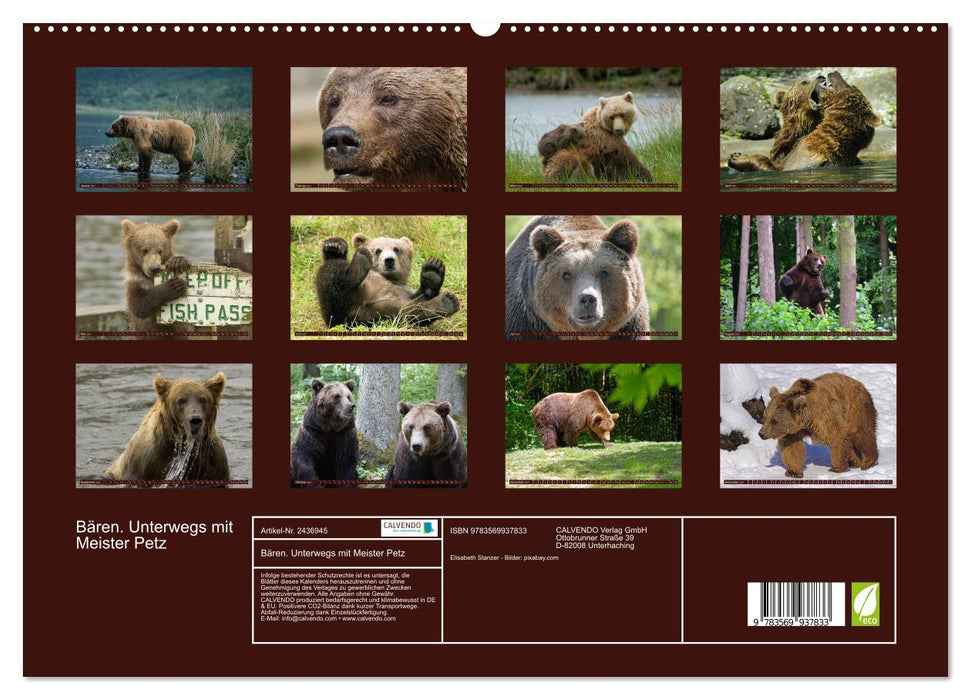This screenshot has width=971, height=700.
Task: Click the credit 'Elisabeth Stanzer - Bilder: pixabay.com'
Action: [x=504, y=558]
